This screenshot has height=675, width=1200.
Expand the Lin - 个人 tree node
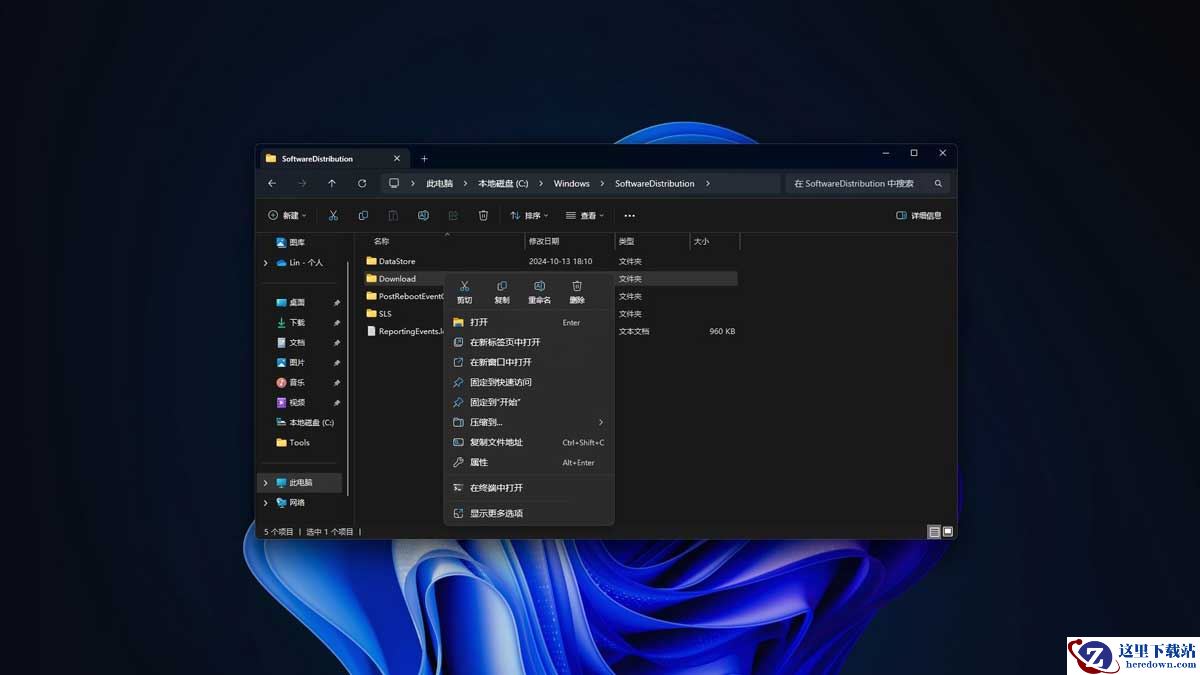coord(265,263)
